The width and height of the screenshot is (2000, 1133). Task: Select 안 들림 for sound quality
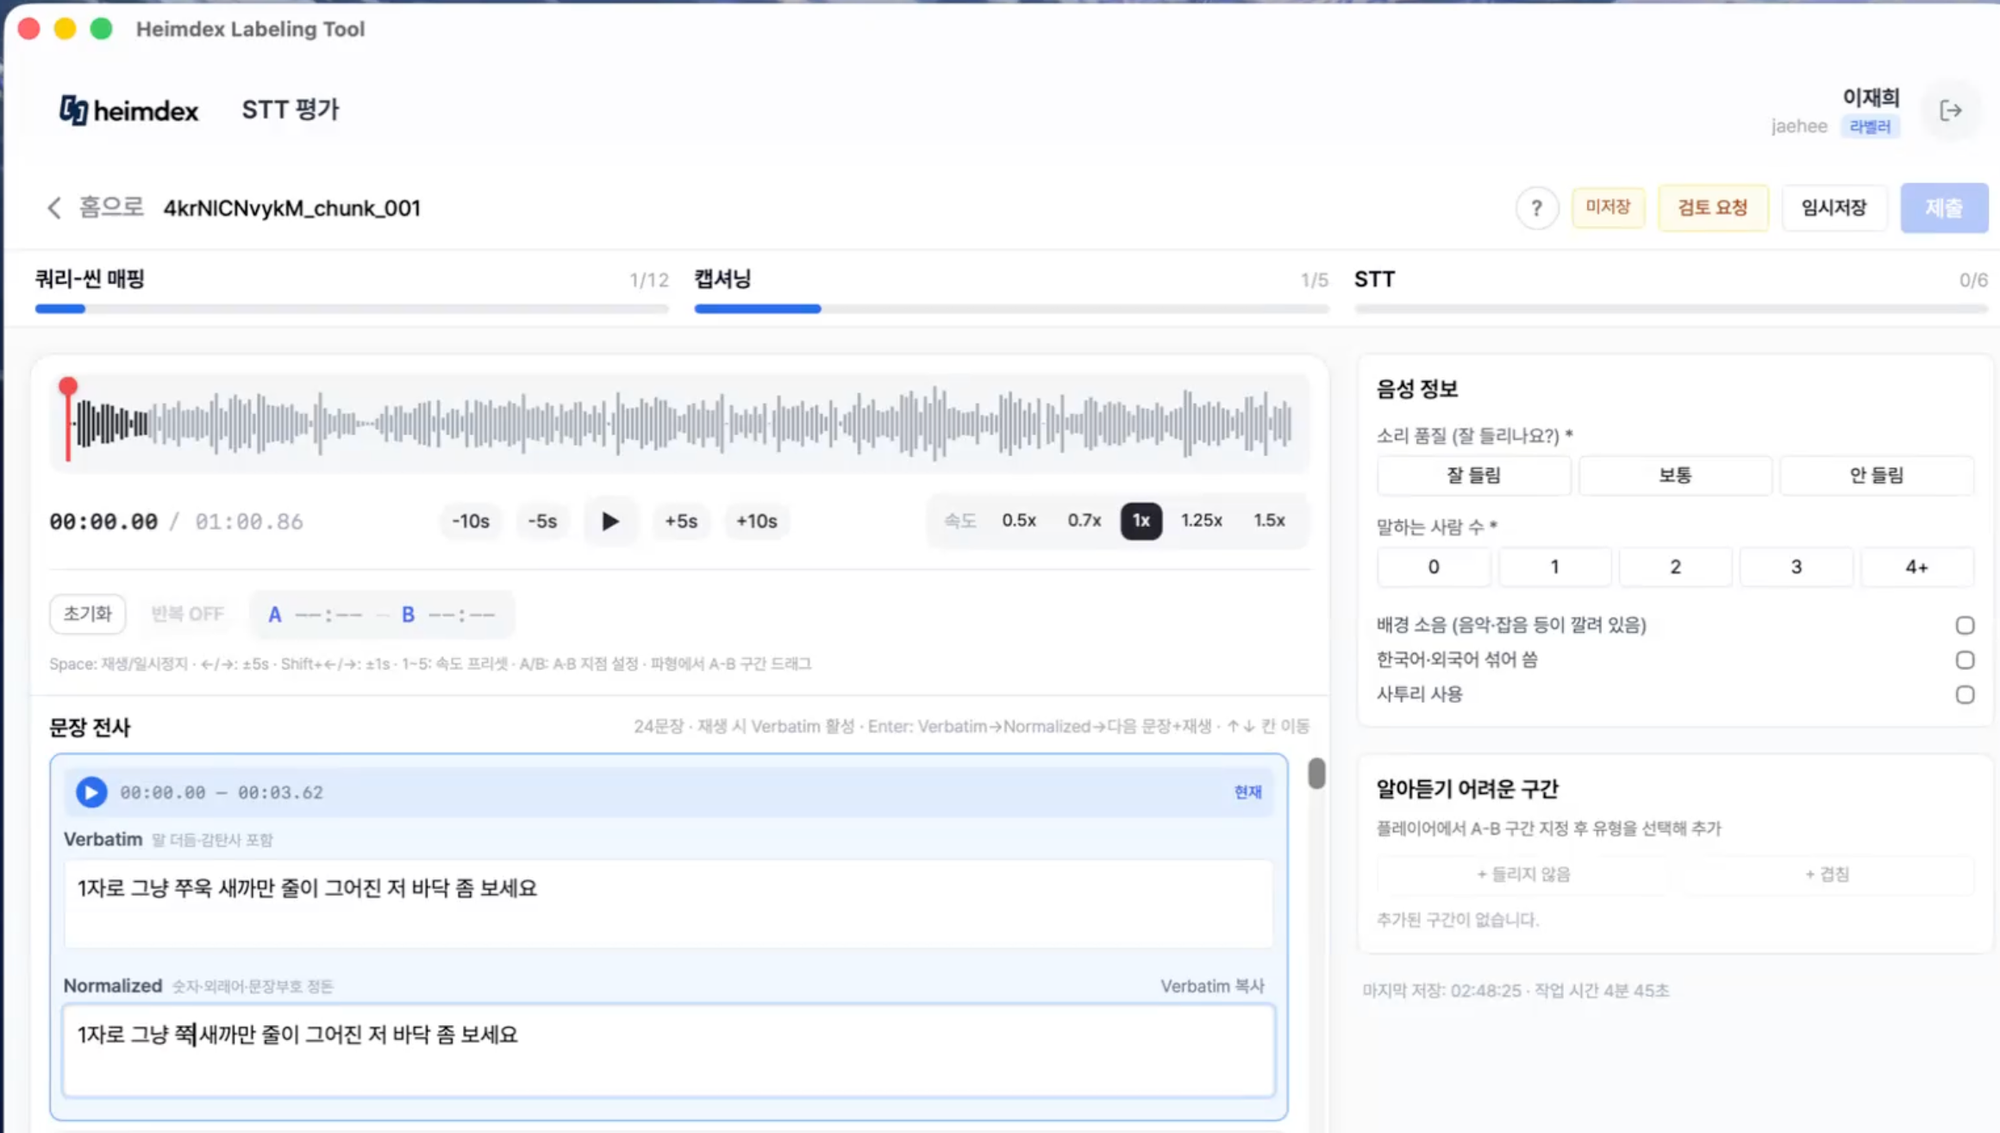tap(1877, 476)
